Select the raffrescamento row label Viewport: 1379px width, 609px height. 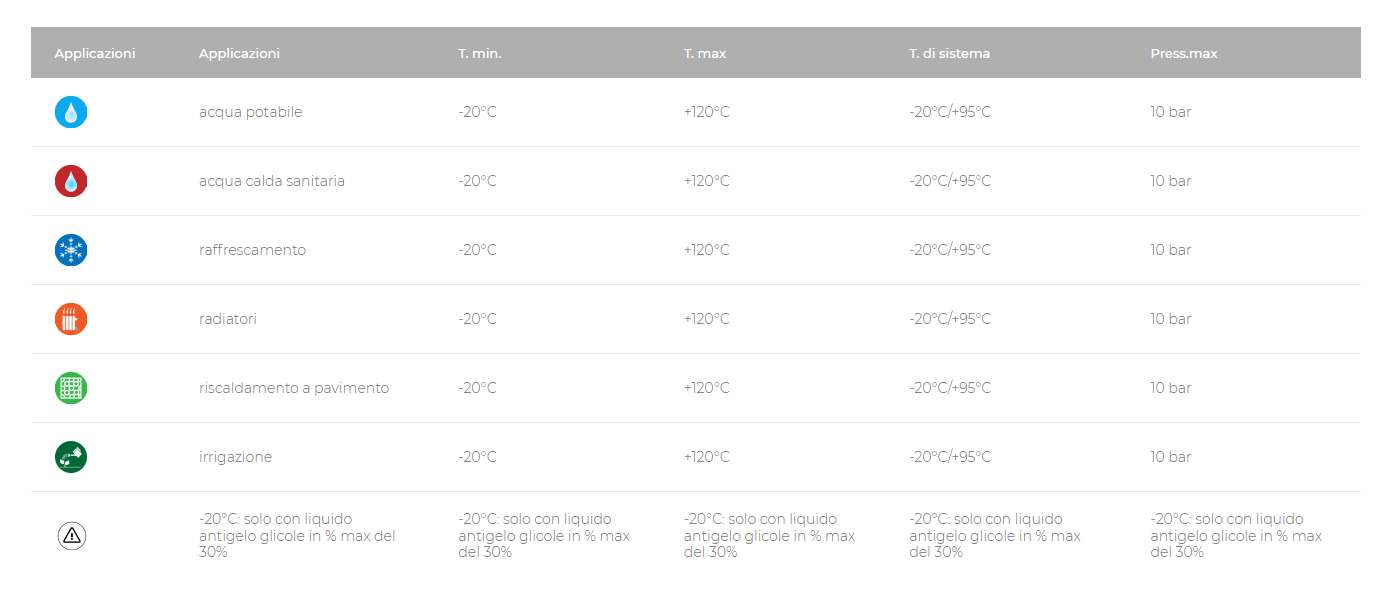tap(252, 250)
